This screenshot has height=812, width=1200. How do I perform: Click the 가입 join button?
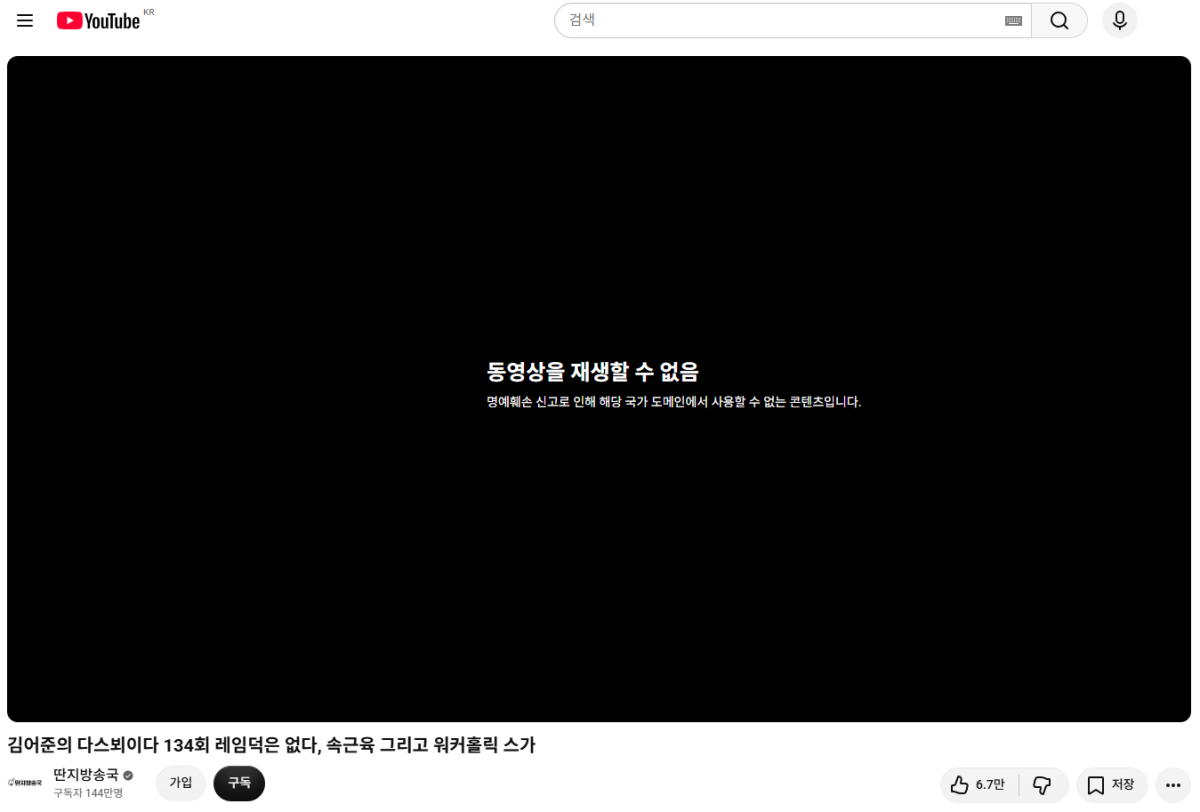[x=181, y=783]
